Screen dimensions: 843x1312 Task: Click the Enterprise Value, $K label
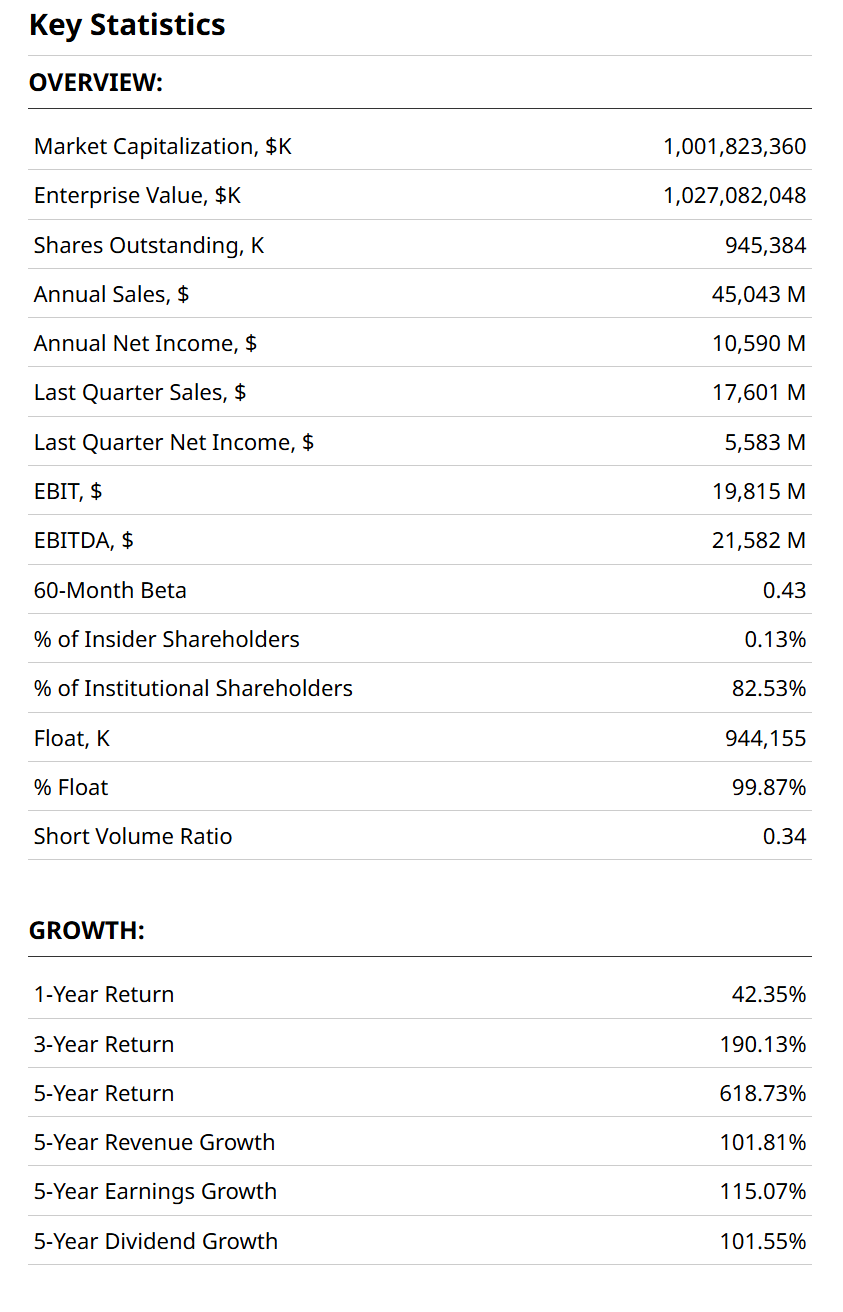(137, 195)
